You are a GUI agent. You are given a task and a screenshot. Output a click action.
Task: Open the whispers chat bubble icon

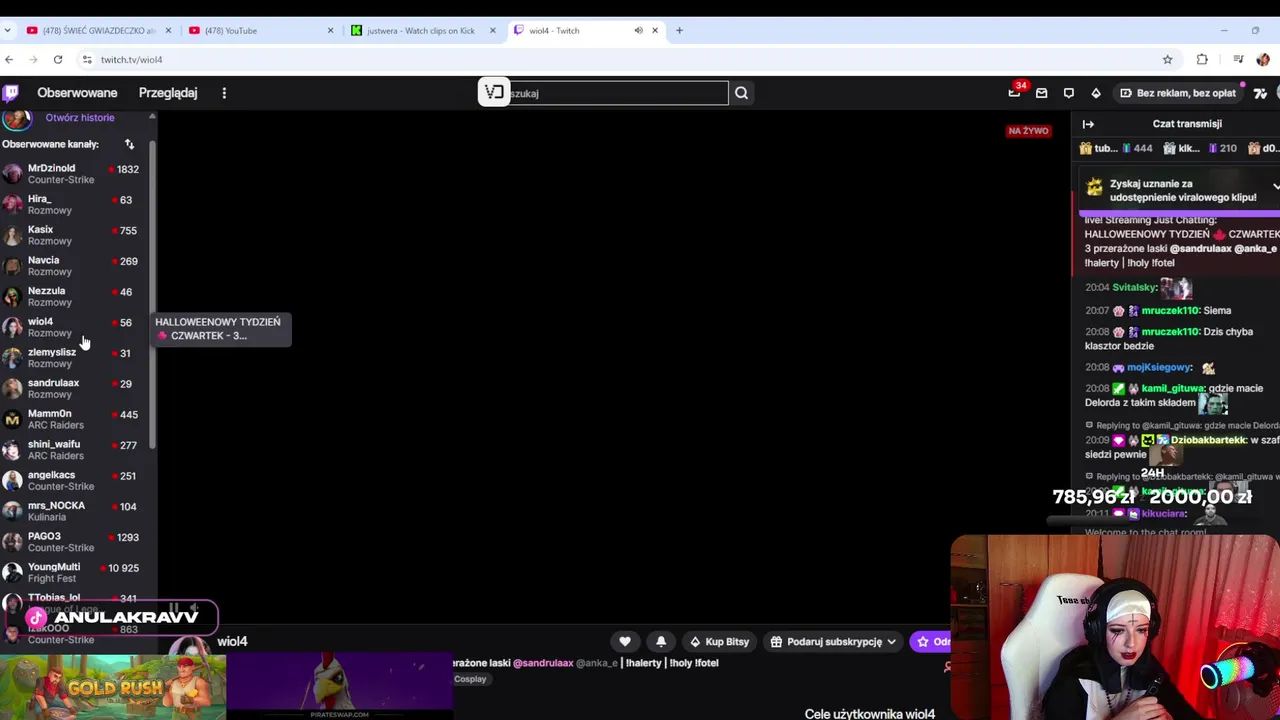[x=1069, y=93]
